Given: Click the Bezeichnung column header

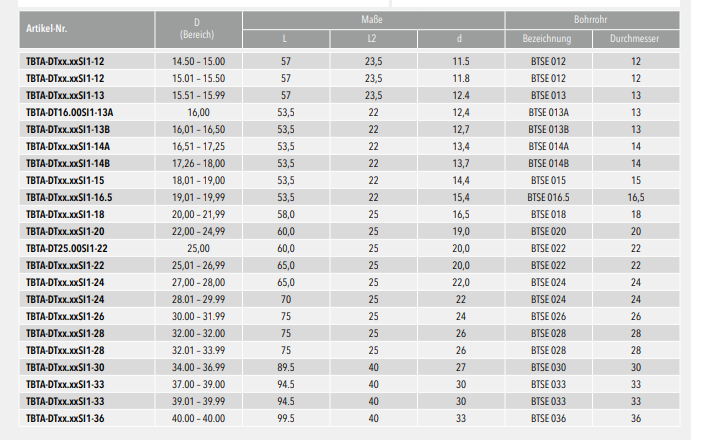Looking at the screenshot, I should pos(548,39).
